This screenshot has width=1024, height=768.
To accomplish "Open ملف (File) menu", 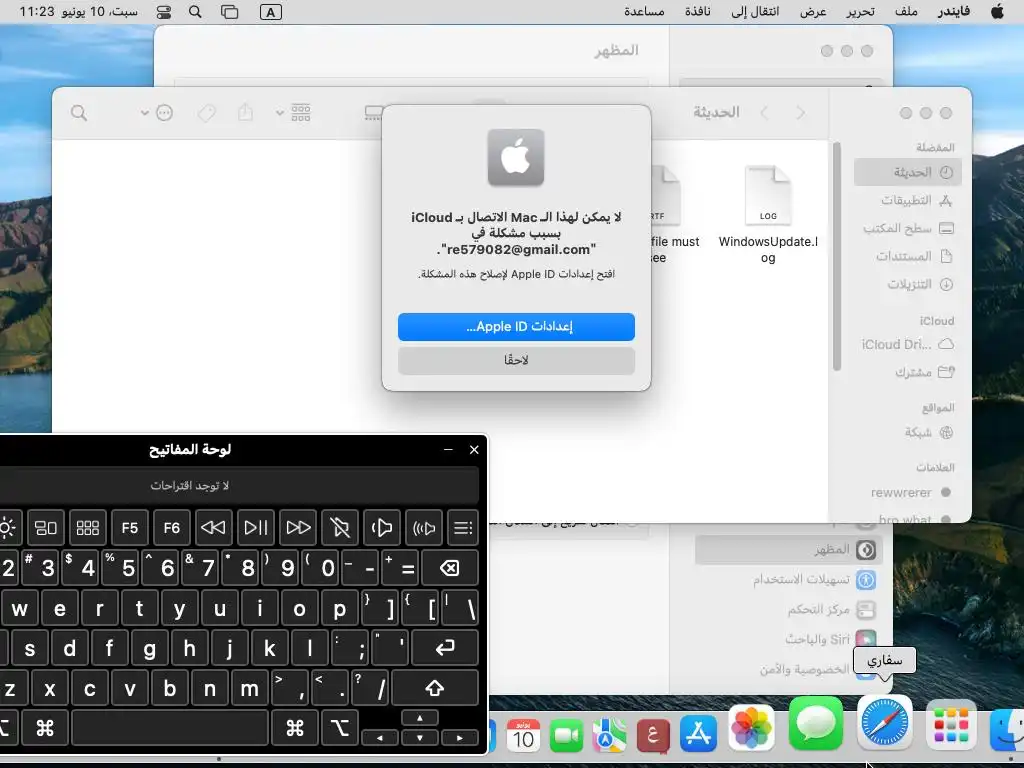I will coord(906,12).
